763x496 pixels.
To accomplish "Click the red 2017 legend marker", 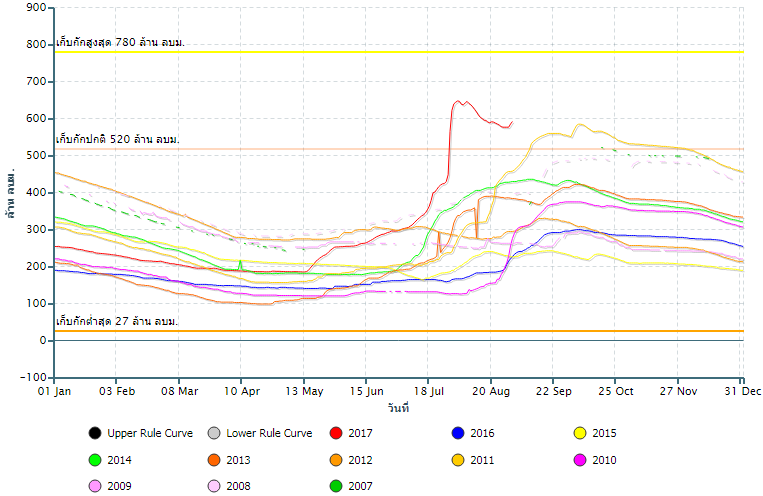I will click(x=336, y=433).
